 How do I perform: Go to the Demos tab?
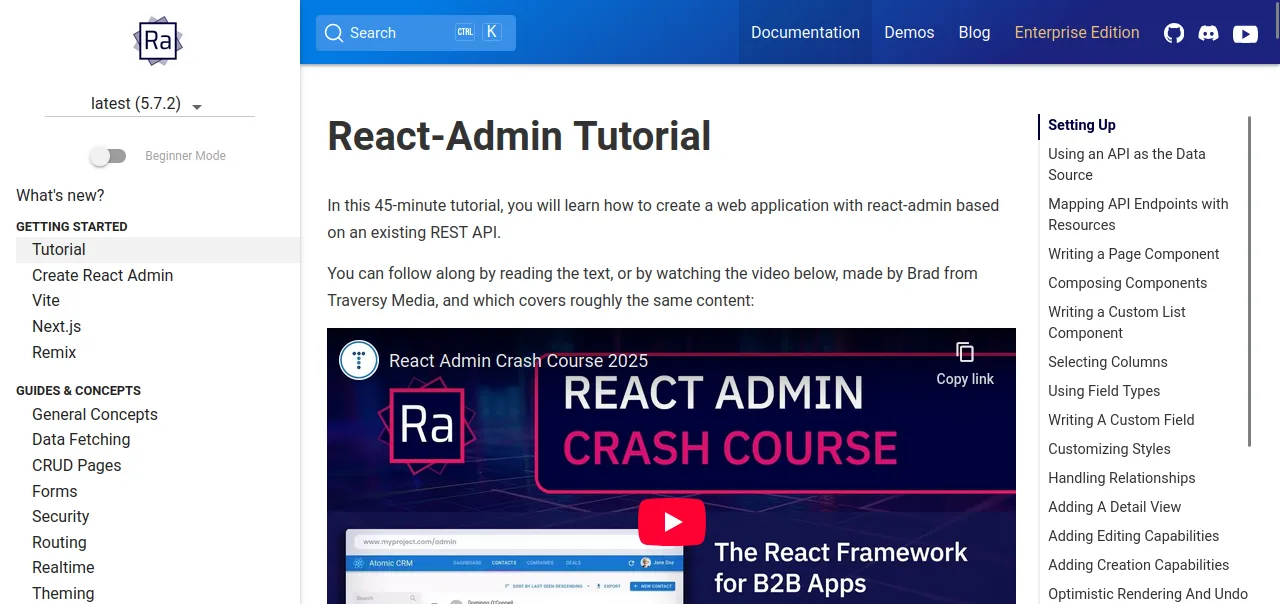tap(909, 33)
